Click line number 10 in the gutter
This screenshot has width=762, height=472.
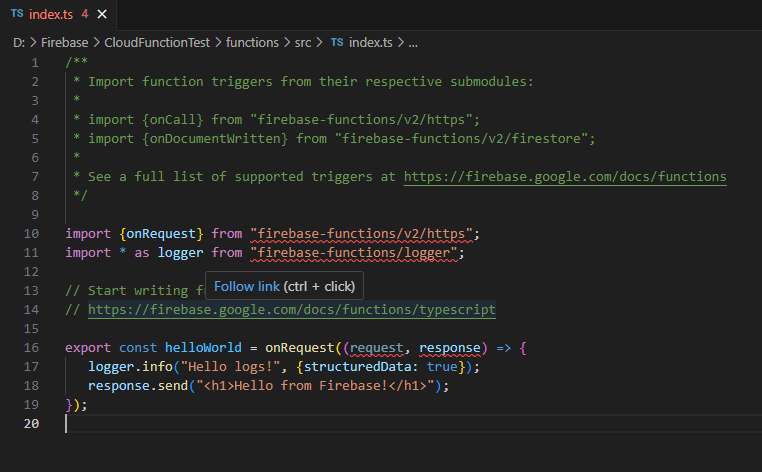(31, 234)
